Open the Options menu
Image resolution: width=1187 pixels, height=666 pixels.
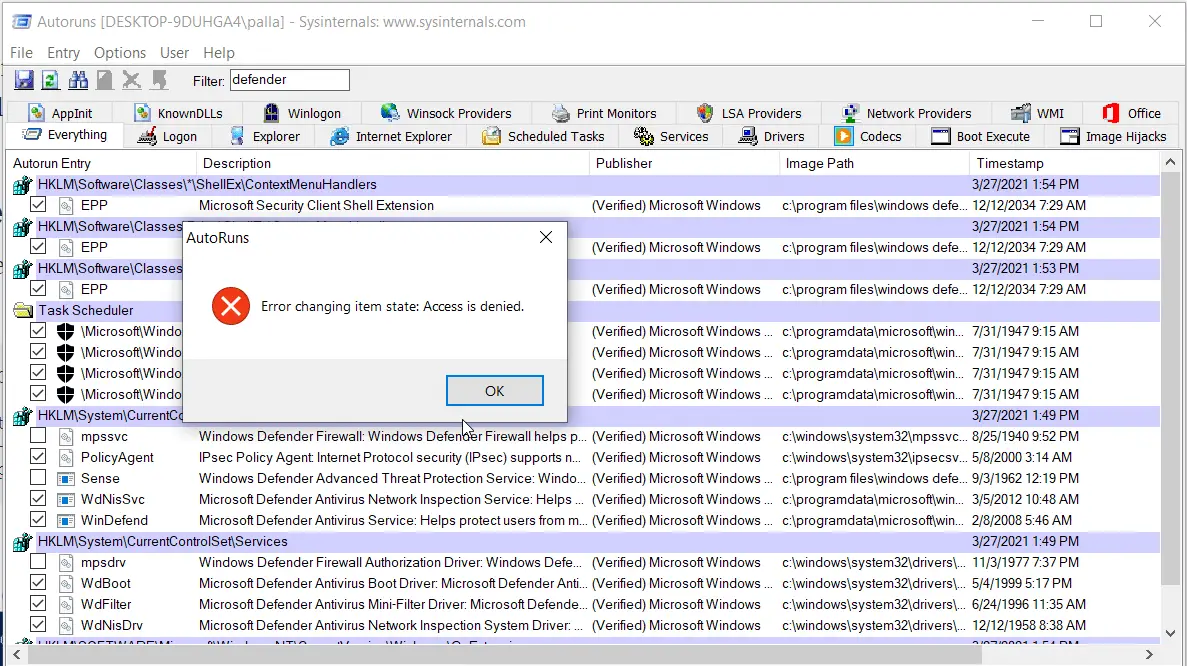[x=120, y=53]
